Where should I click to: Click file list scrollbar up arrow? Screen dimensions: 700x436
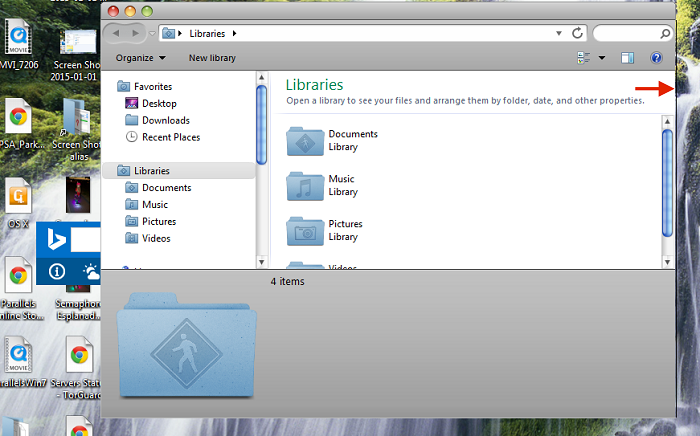point(667,121)
